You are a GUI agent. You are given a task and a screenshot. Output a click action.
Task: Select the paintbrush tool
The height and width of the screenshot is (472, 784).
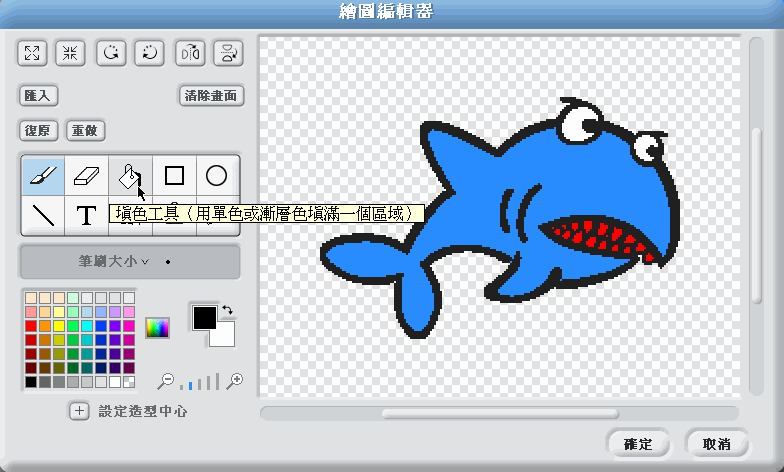point(43,176)
